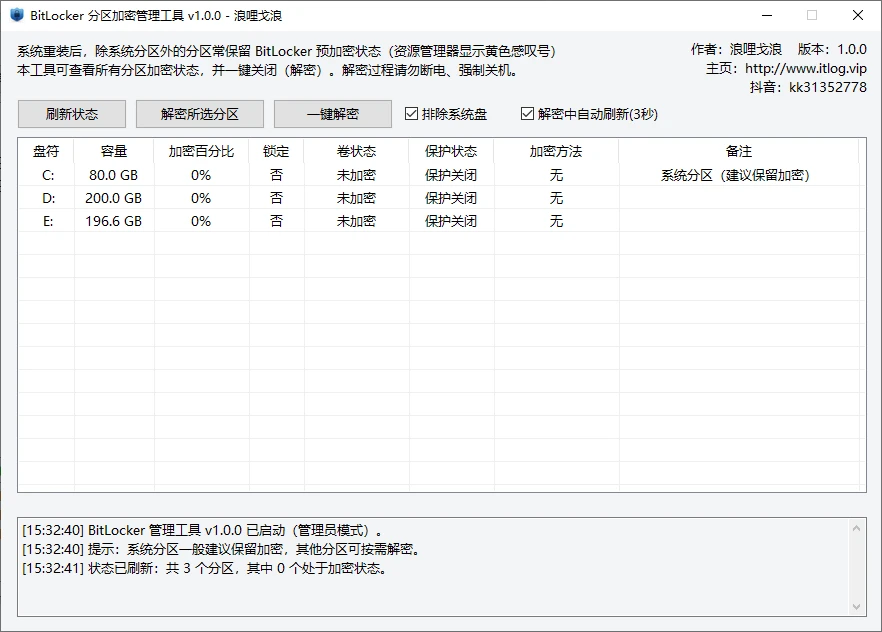
Task: Click 未加密 in the C: row
Action: pos(356,175)
